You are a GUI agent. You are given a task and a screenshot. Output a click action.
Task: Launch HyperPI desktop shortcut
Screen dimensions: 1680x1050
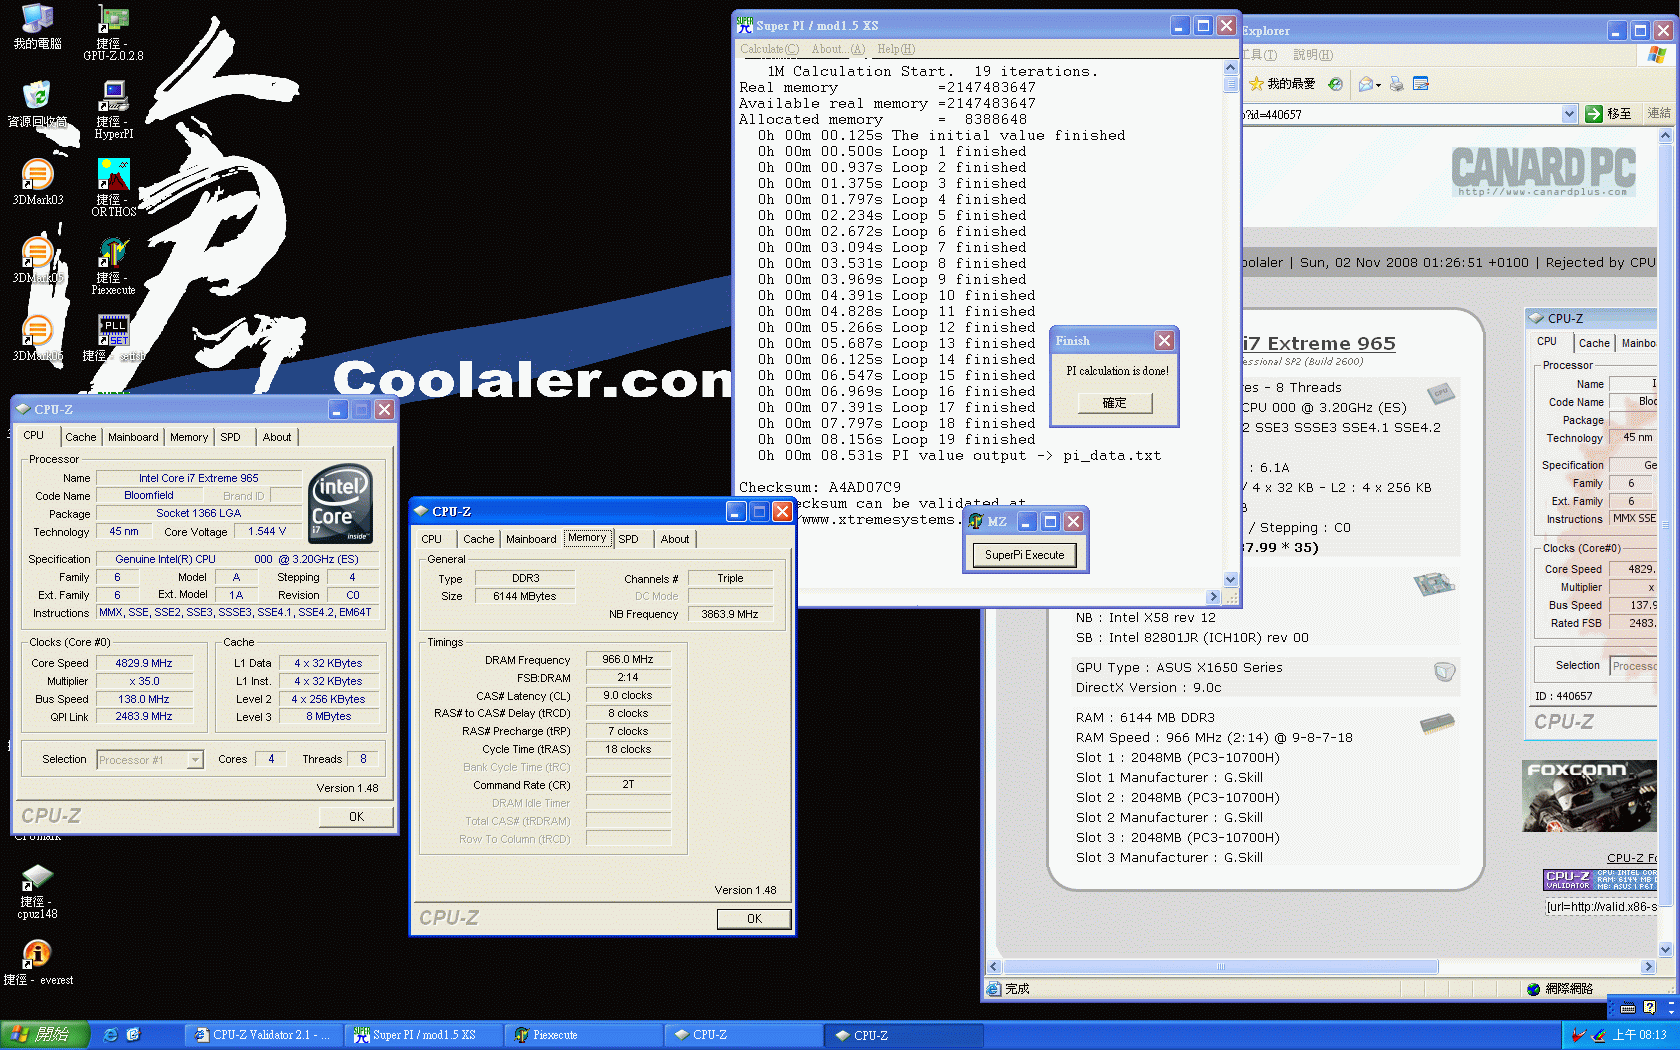pyautogui.click(x=113, y=110)
